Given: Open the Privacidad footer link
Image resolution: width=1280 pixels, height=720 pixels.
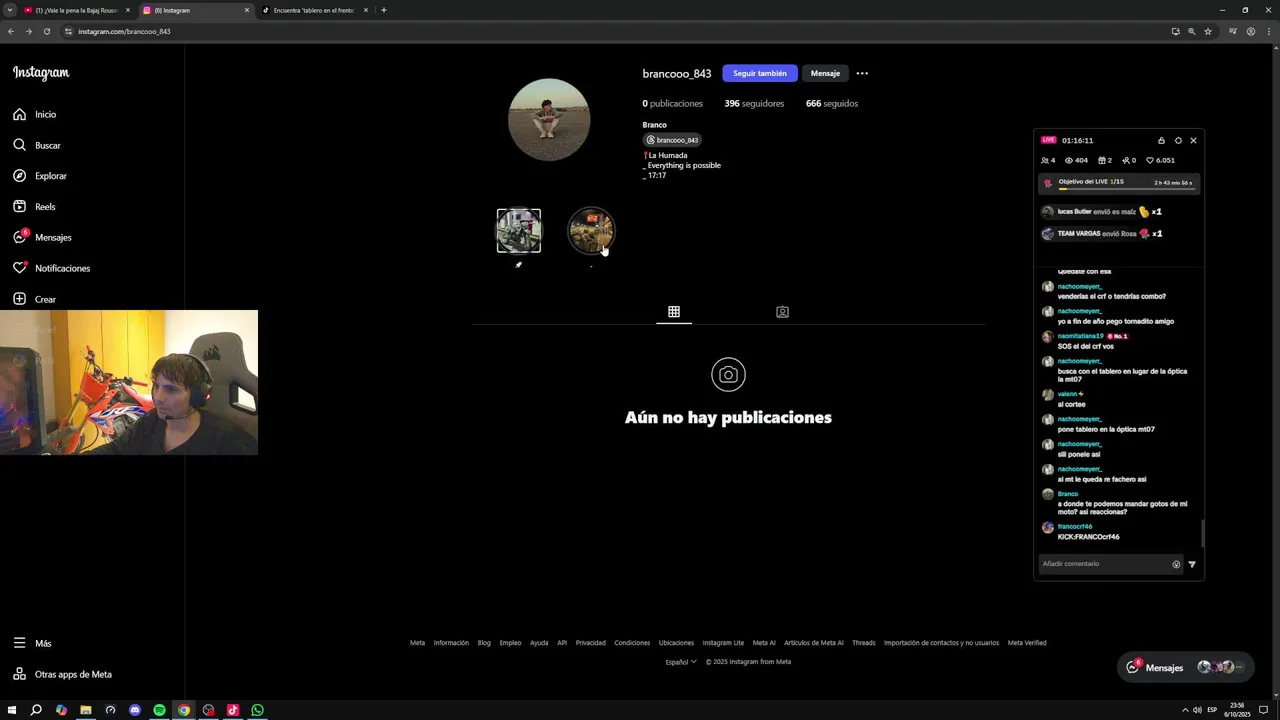Looking at the screenshot, I should pos(590,643).
